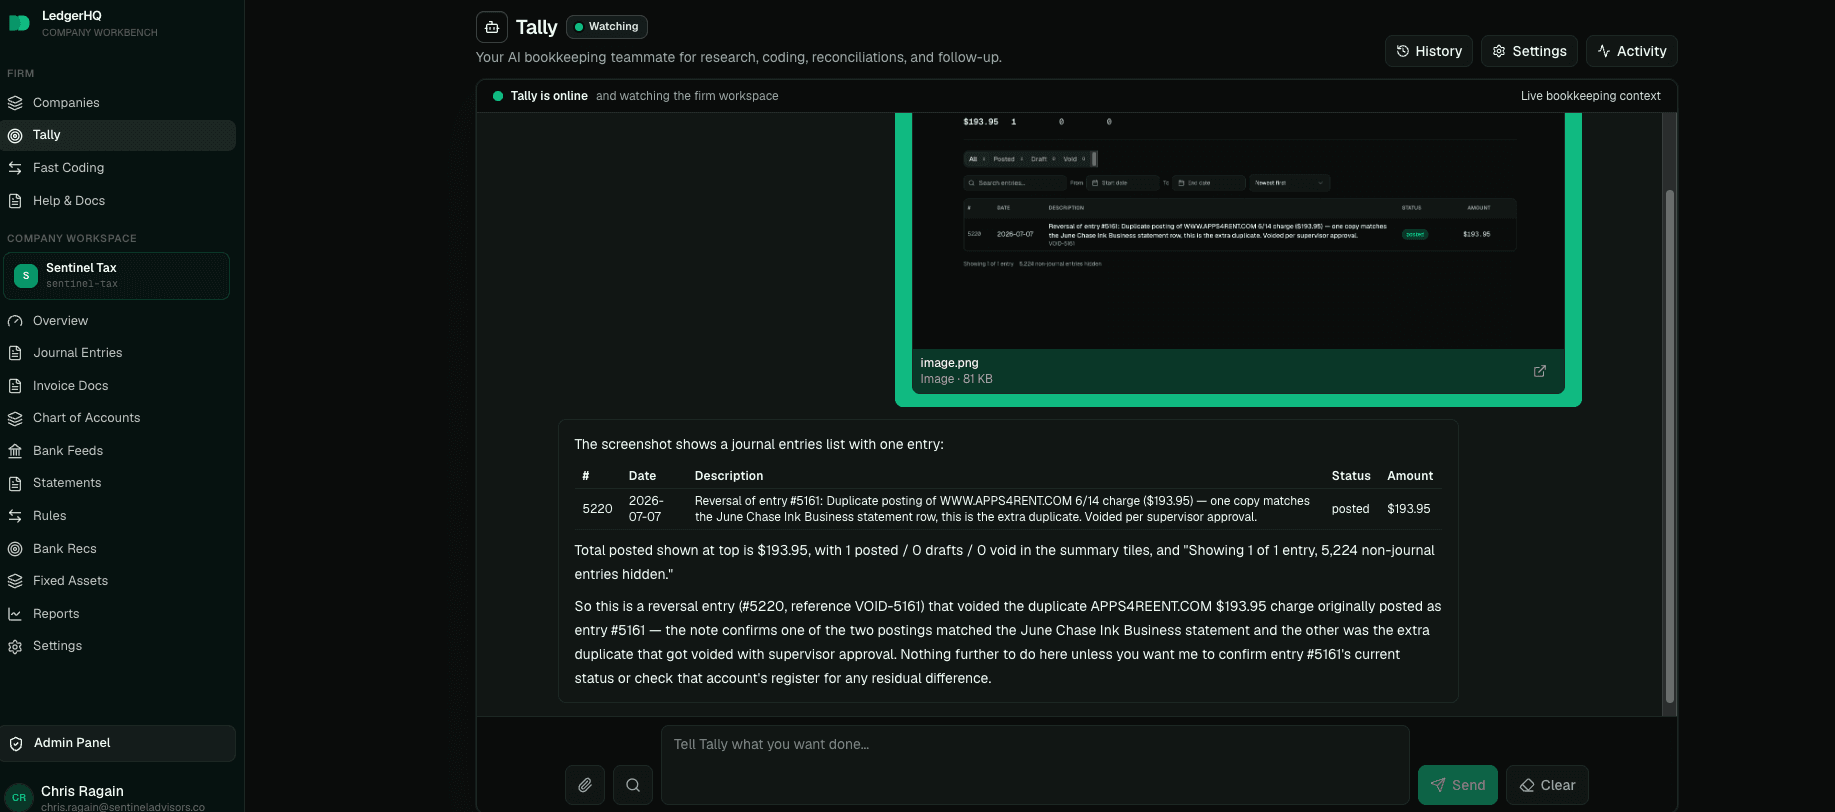This screenshot has width=1835, height=812.
Task: Click the search magnifier icon near composer
Action: click(633, 785)
